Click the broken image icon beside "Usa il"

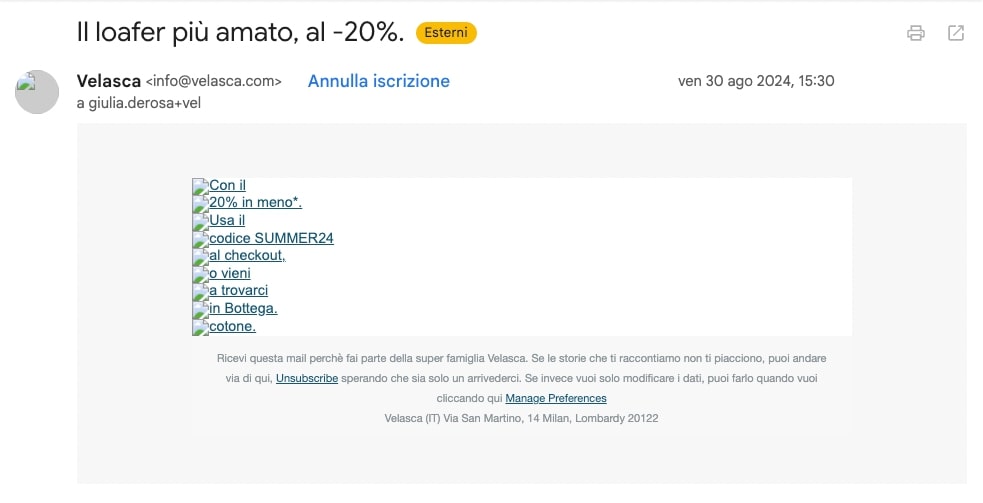(201, 221)
